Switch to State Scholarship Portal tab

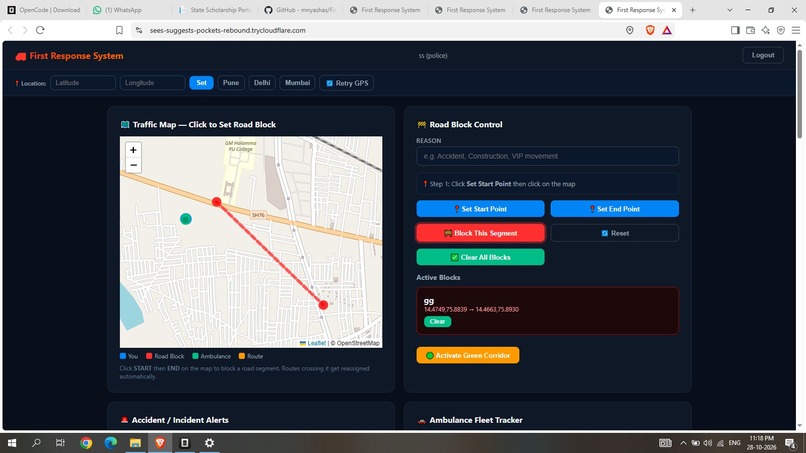pos(215,10)
